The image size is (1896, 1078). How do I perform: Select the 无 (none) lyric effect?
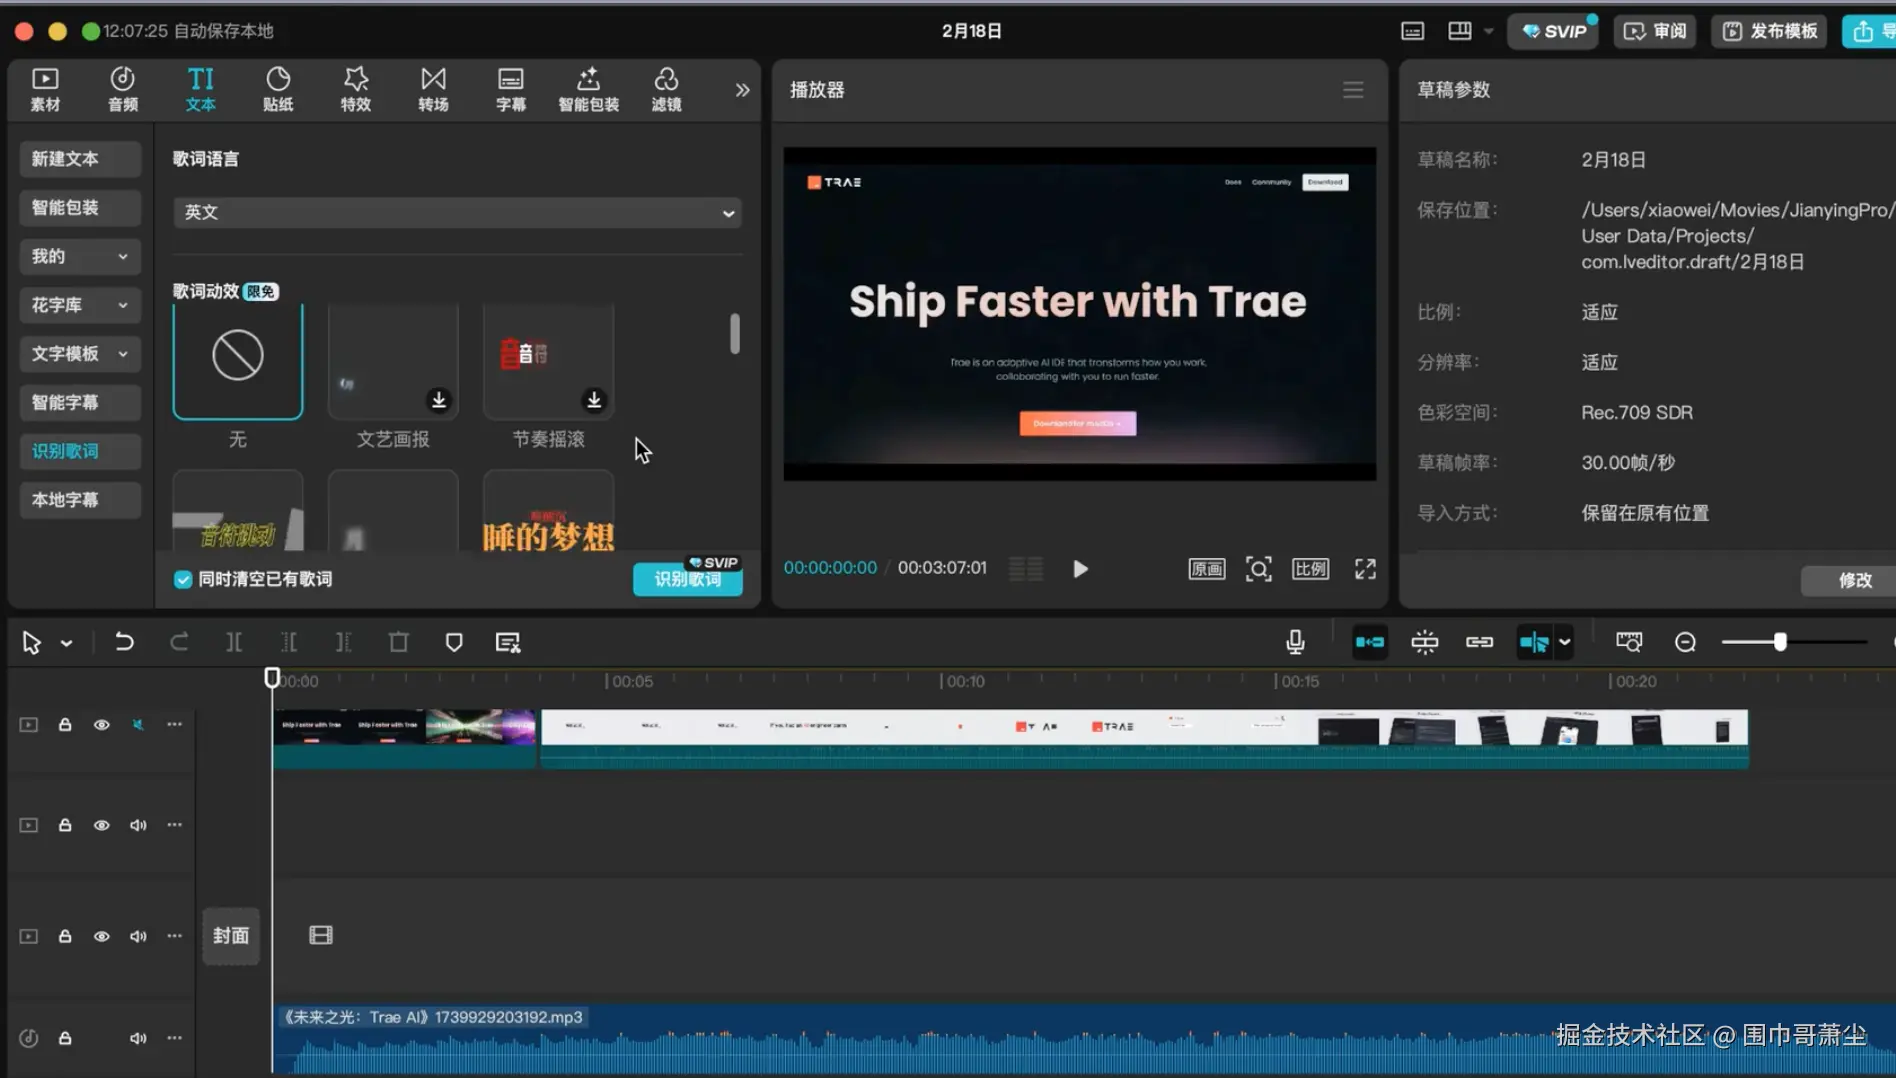238,360
